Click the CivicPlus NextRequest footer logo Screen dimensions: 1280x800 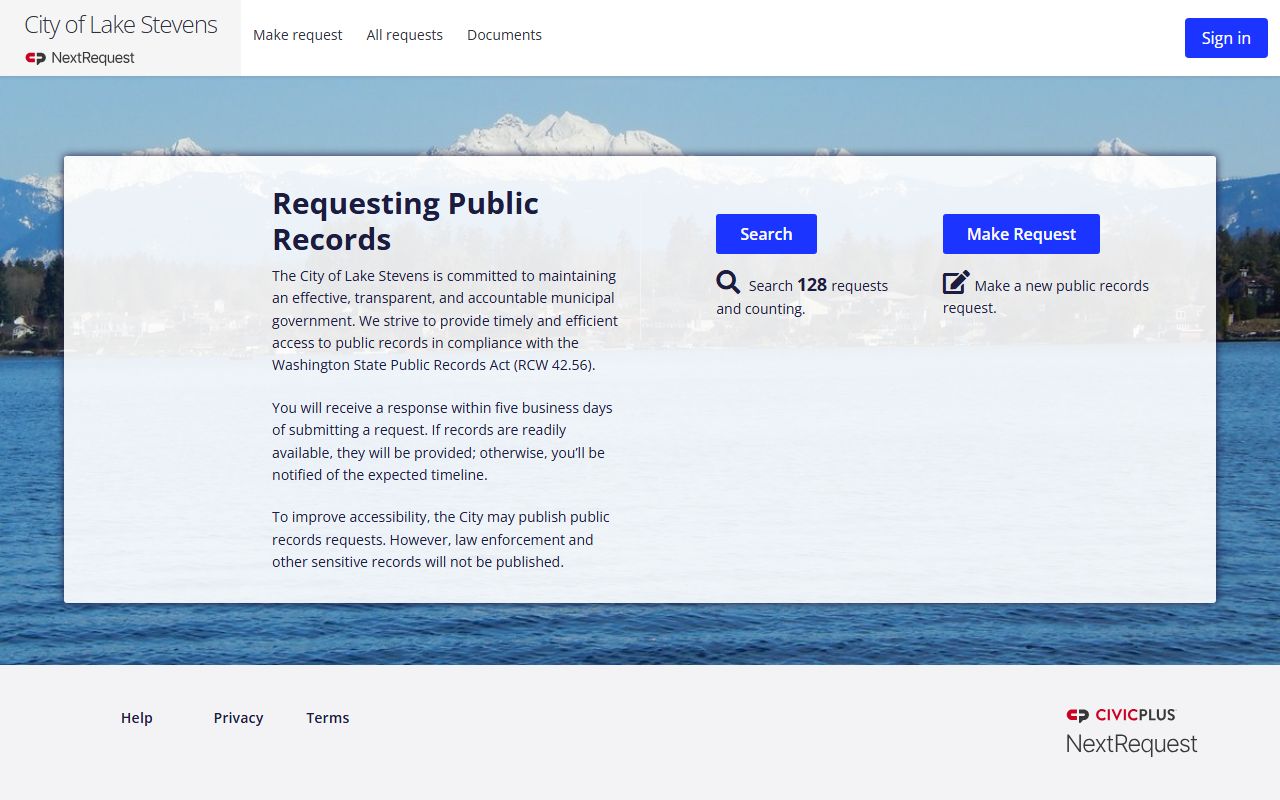[1131, 731]
